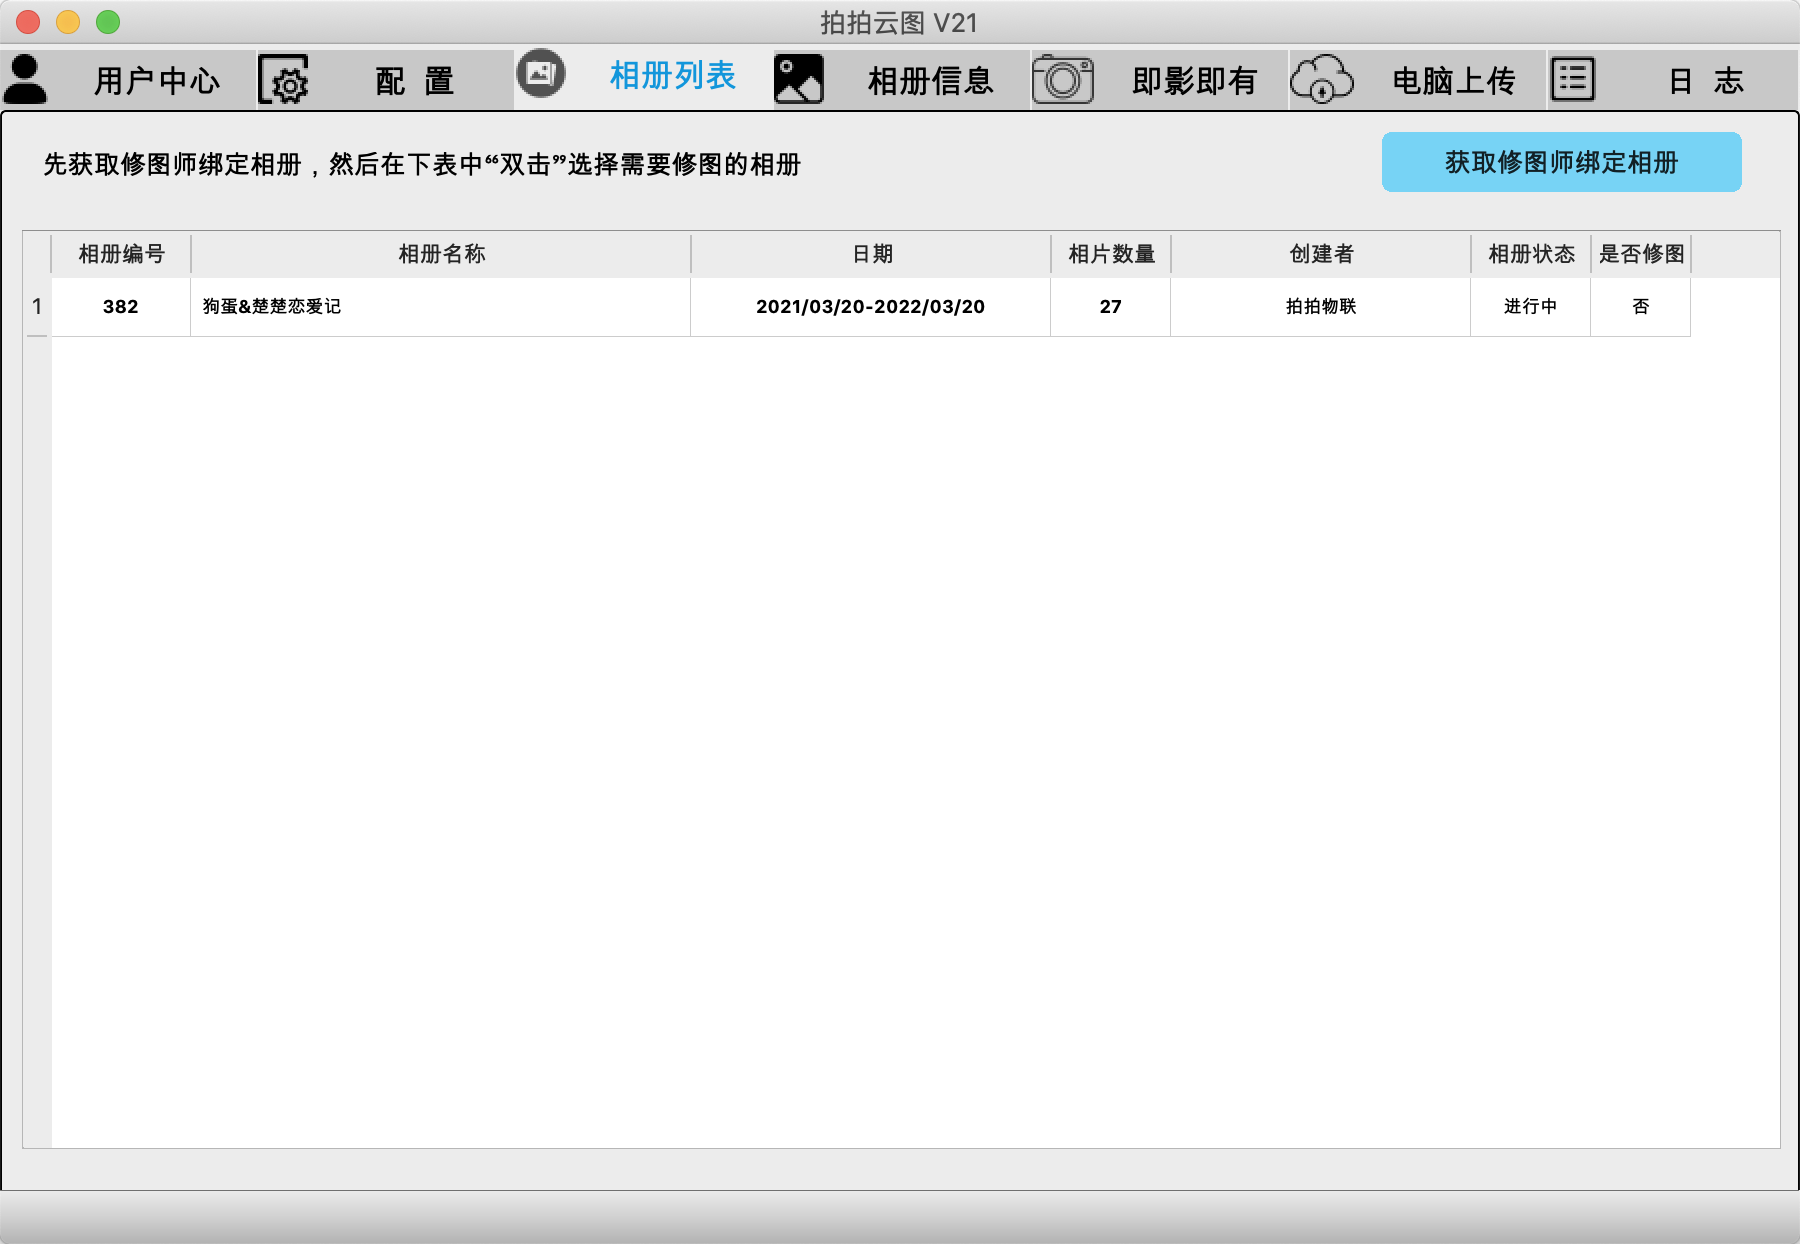Screen dimensions: 1800x1244
Task: Select album row named 狗蛋&楚楚恋爱记
Action: [x=272, y=307]
